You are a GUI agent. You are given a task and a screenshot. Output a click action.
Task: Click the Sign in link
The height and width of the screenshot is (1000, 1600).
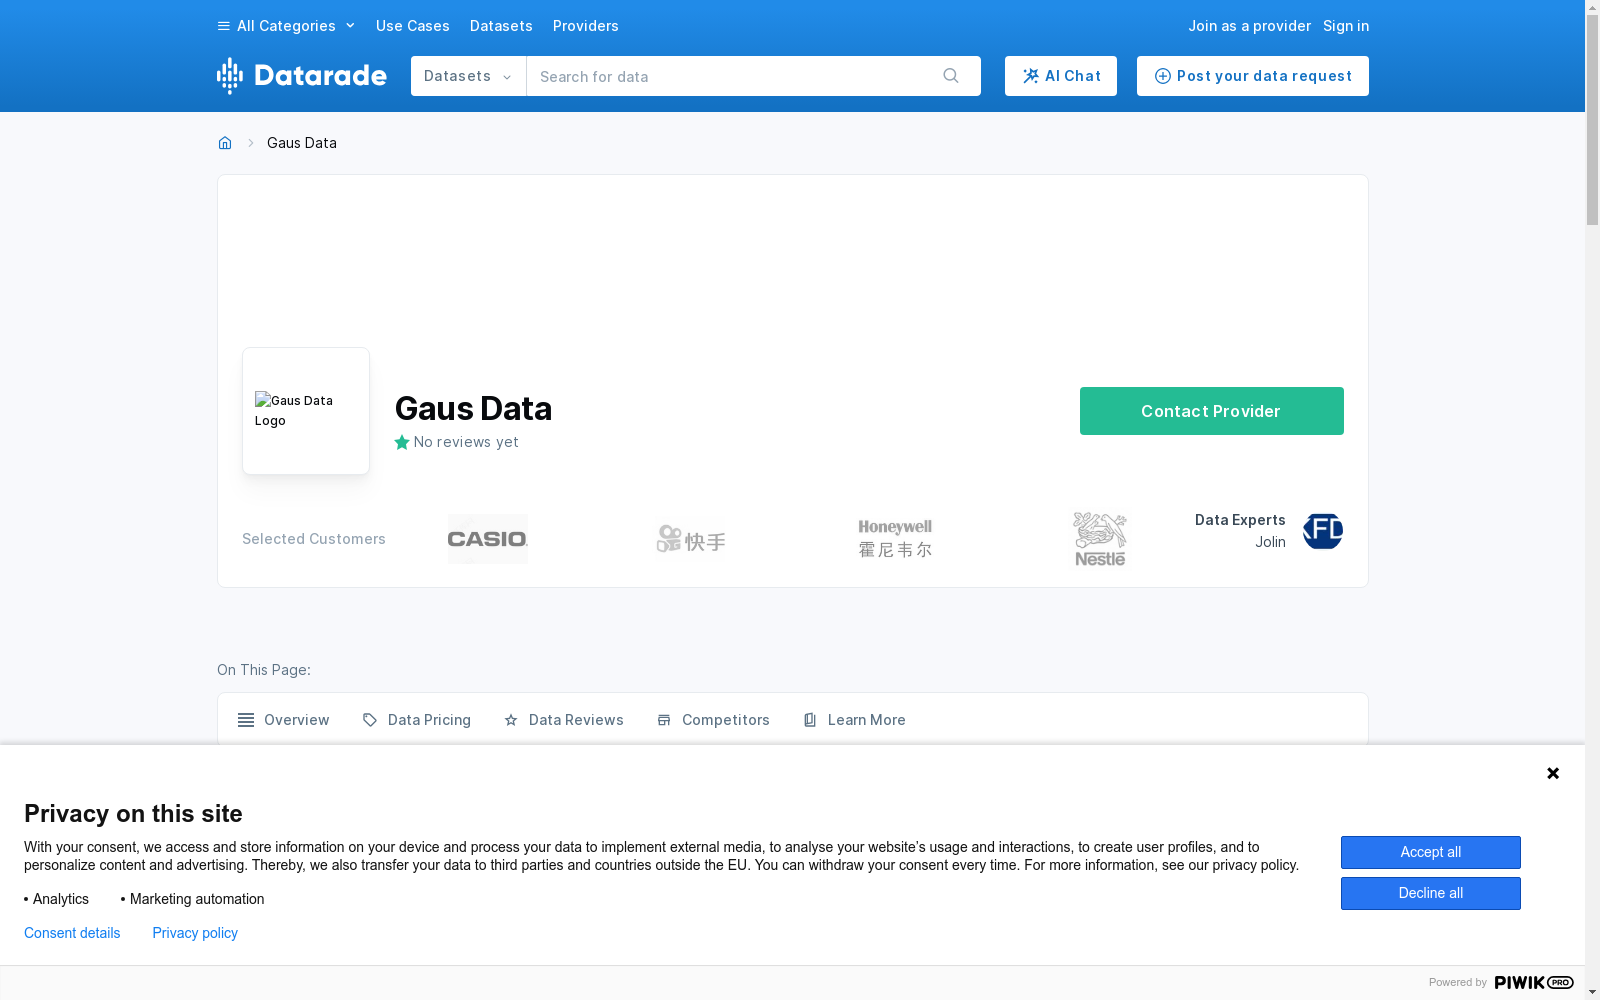click(x=1346, y=26)
